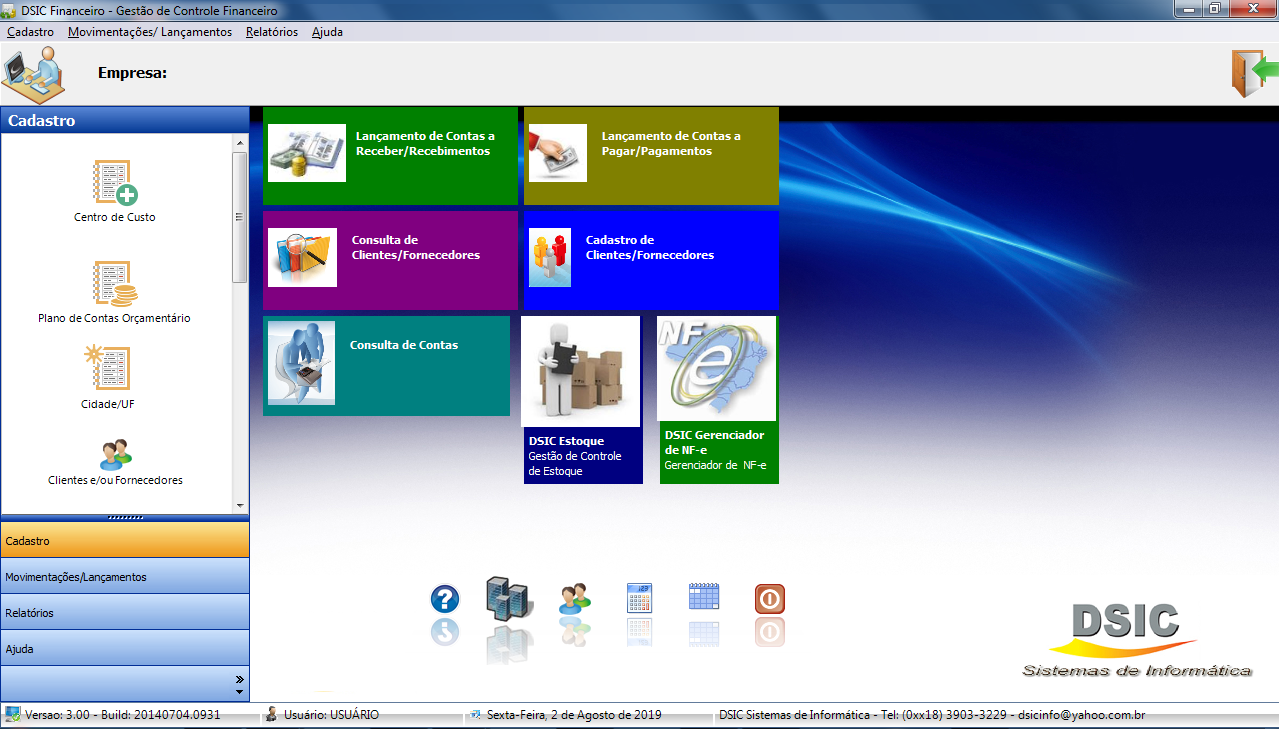Launch DSIC Gerenciador de NF-e tile
Viewport: 1279px width, 729px height.
718,400
